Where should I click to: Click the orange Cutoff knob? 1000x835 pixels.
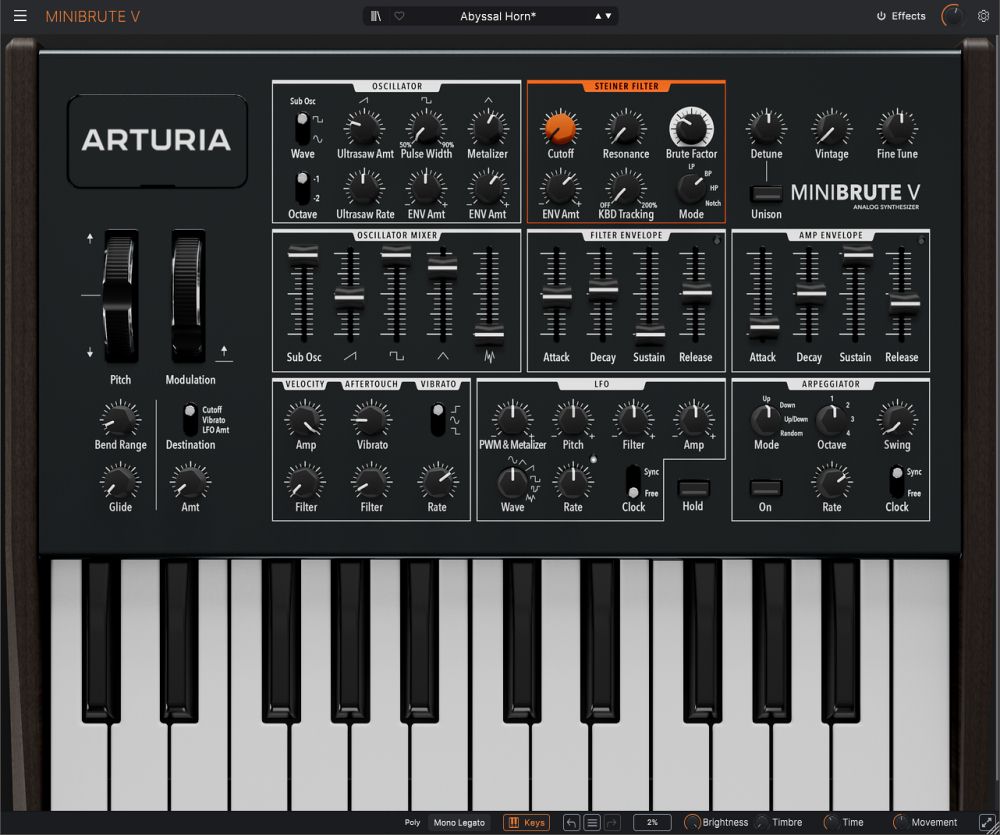point(561,127)
